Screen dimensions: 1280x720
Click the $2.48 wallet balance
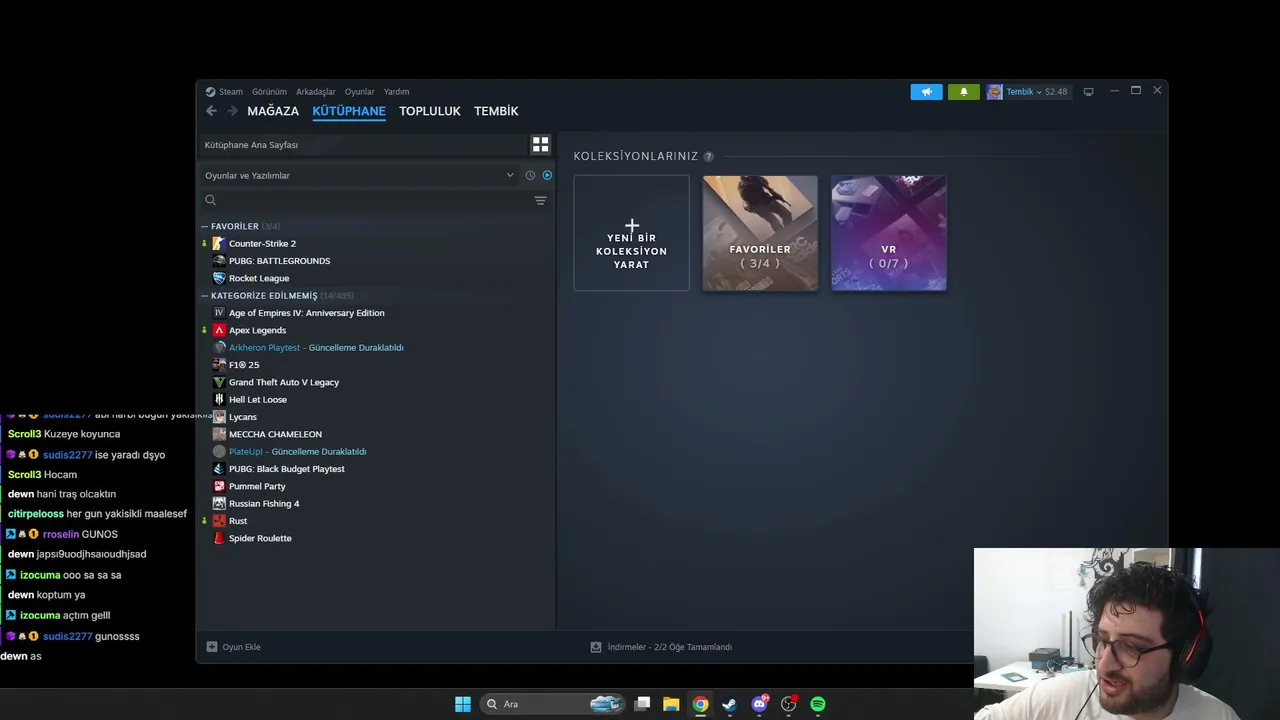1056,92
